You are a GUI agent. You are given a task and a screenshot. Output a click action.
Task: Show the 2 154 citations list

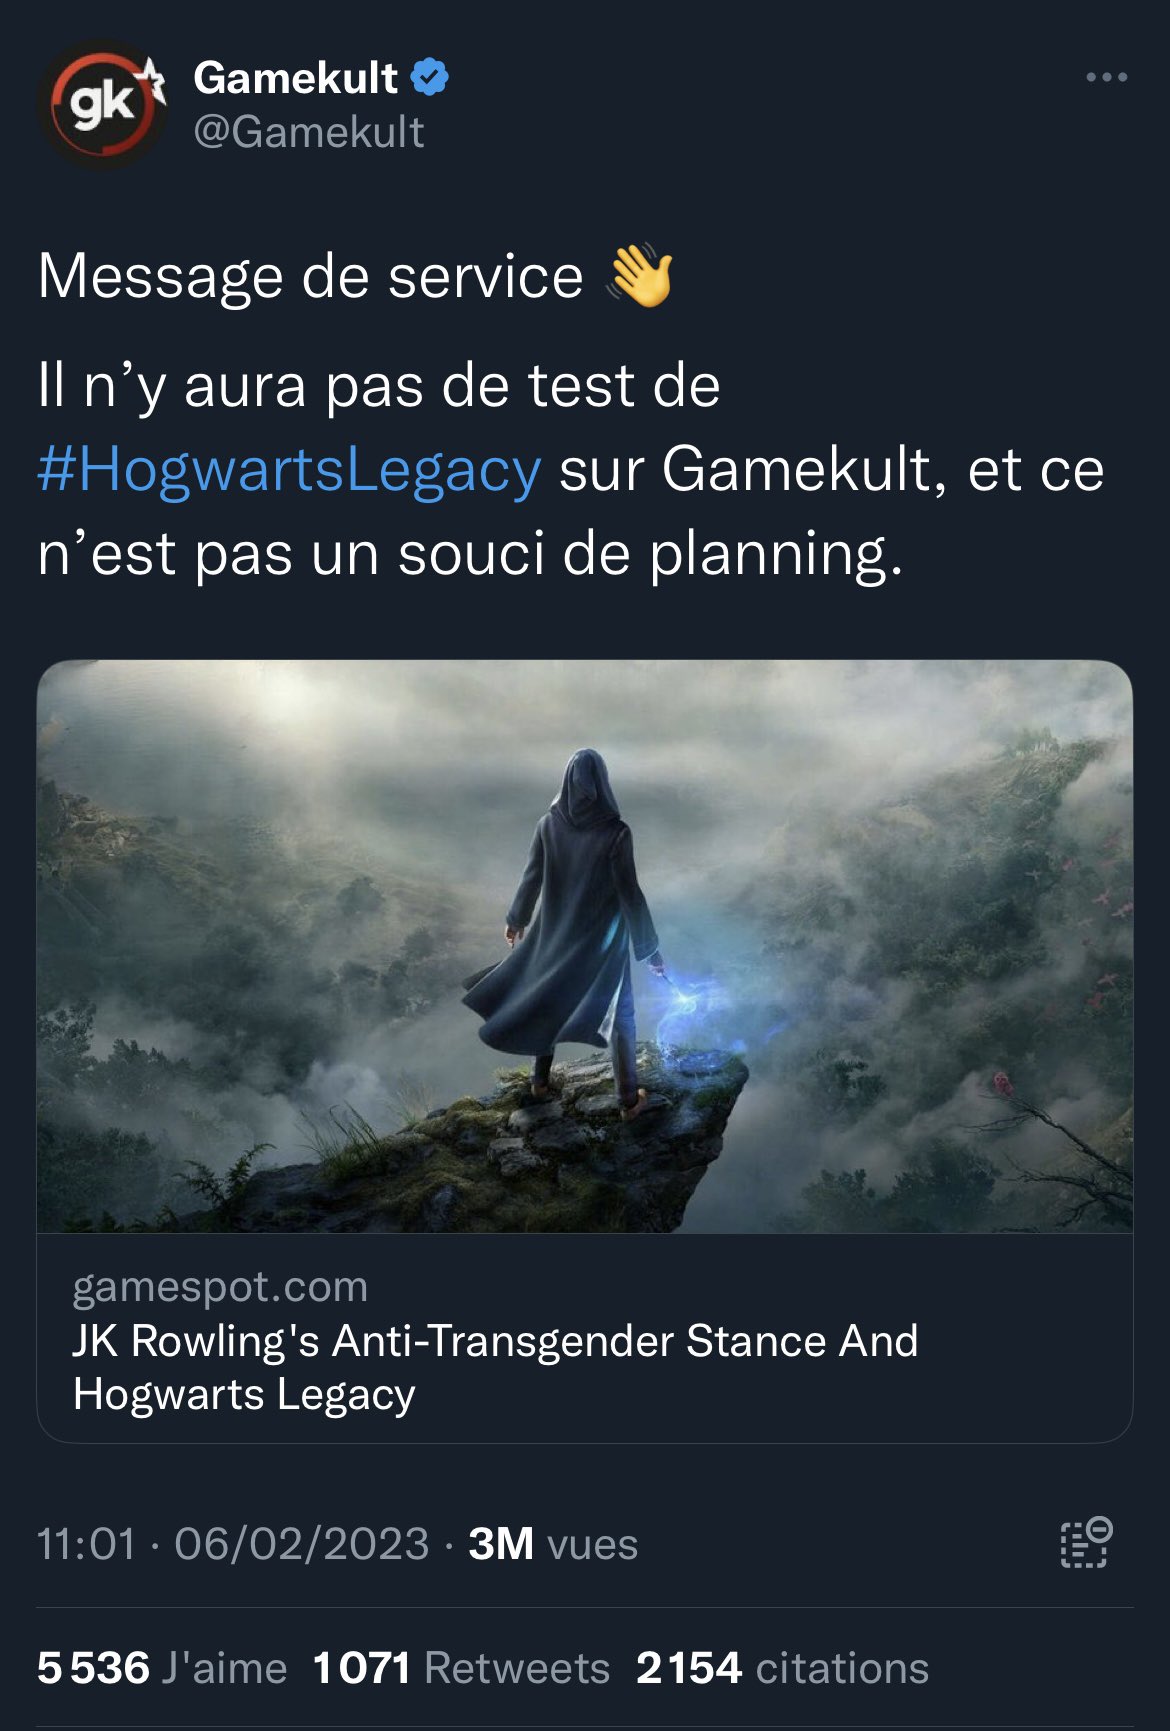pyautogui.click(x=782, y=1668)
